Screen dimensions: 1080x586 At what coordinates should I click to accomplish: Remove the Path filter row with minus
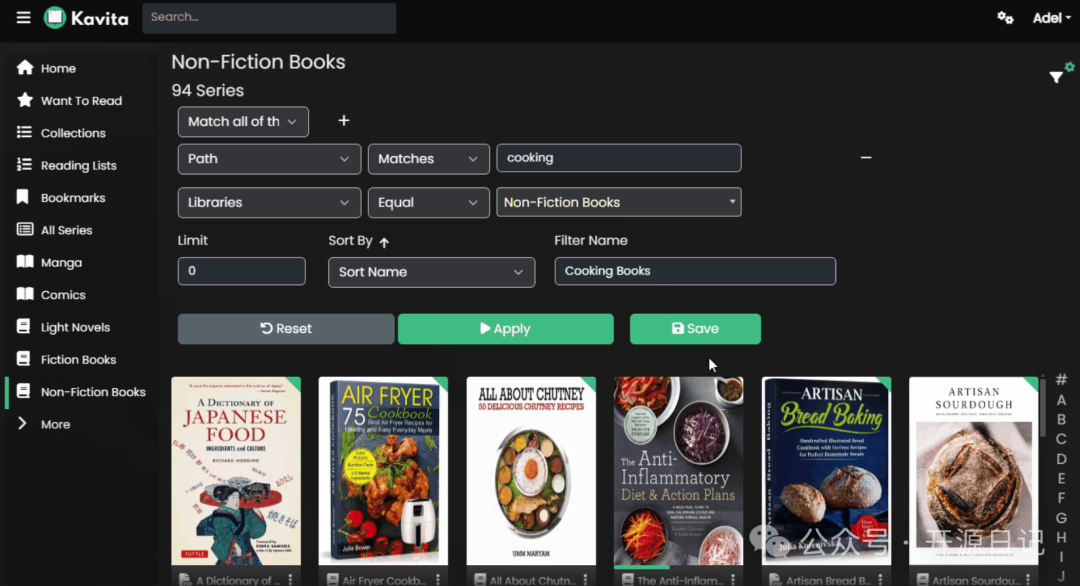click(866, 158)
